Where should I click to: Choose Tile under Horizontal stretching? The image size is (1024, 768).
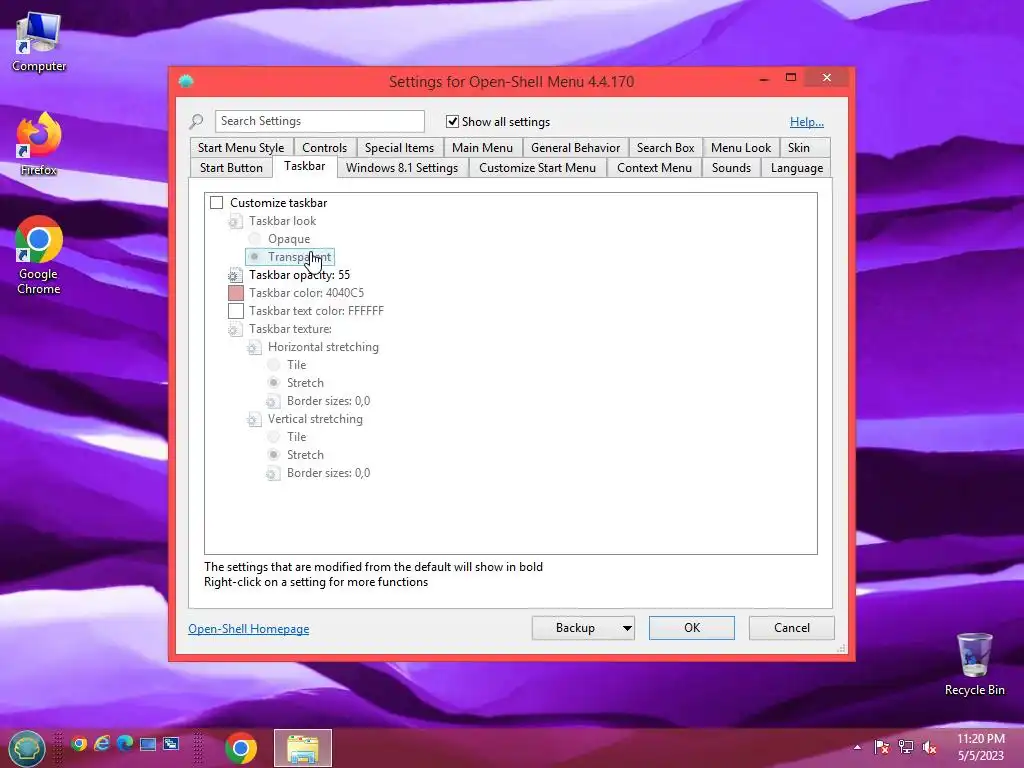274,365
